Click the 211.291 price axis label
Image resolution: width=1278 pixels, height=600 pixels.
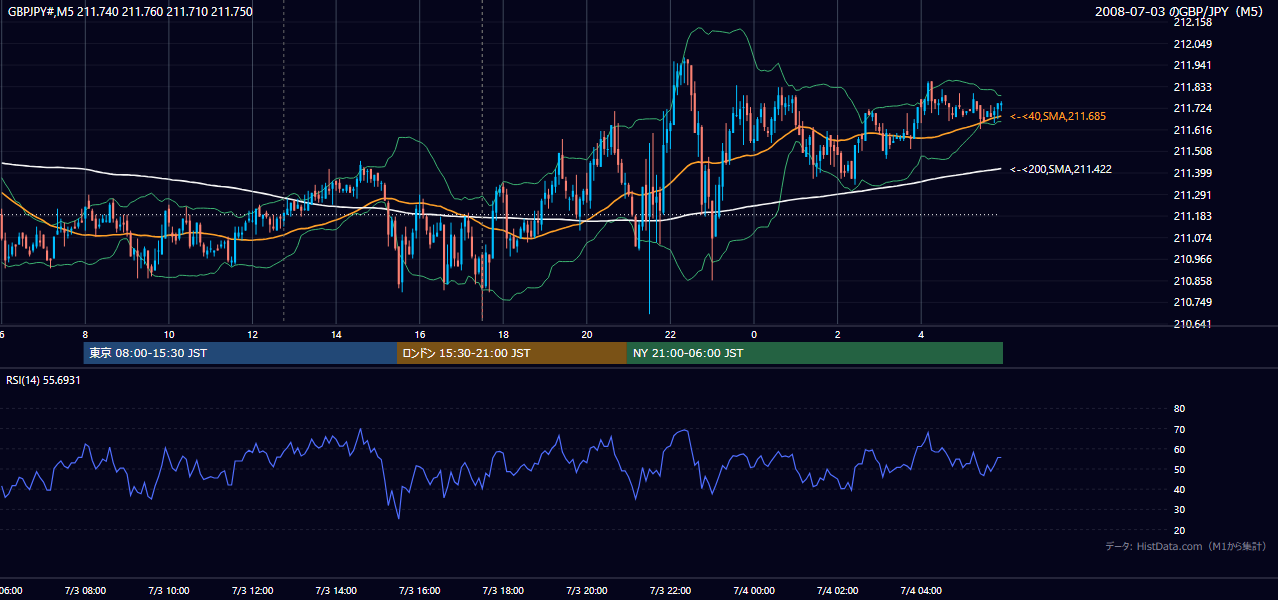click(1192, 195)
